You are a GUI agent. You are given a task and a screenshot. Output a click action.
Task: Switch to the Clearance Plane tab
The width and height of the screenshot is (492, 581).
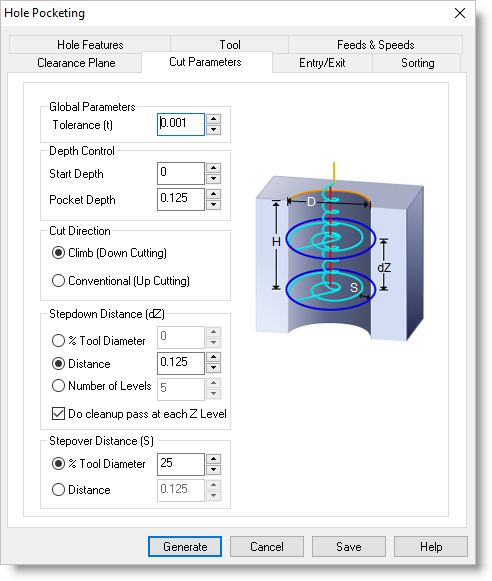coord(76,63)
